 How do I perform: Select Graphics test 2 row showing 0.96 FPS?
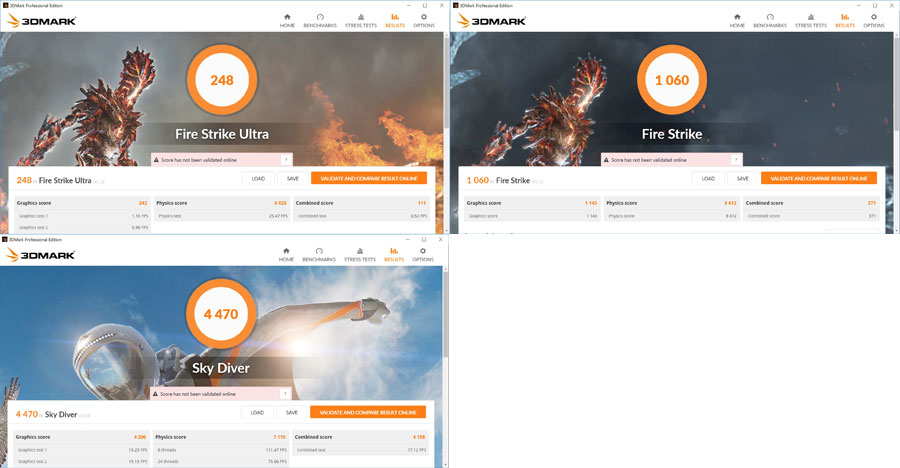pyautogui.click(x=82, y=227)
